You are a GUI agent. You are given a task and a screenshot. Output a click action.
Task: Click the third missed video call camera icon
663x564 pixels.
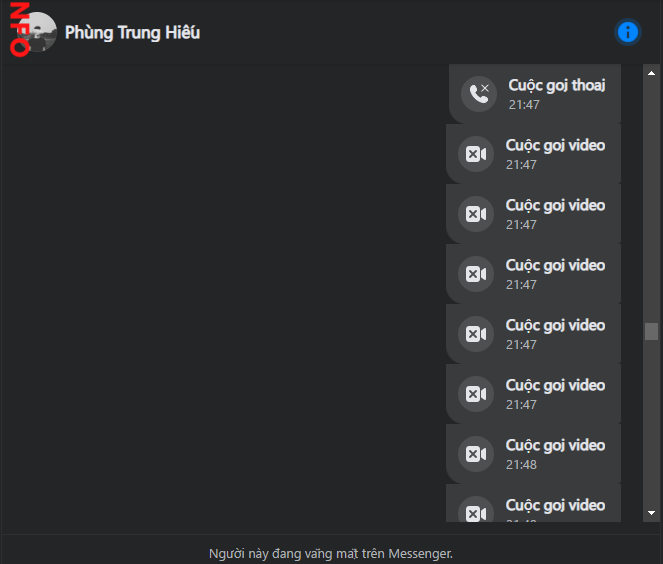(x=475, y=275)
